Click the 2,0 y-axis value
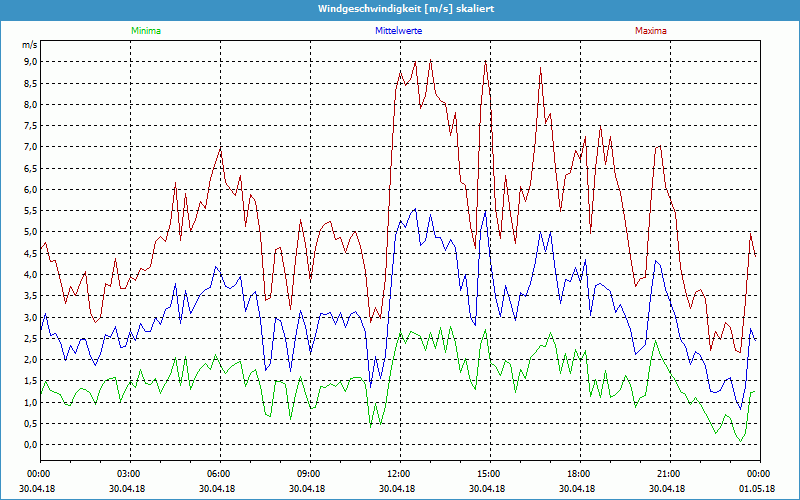This screenshot has height=500, width=800. 31,360
